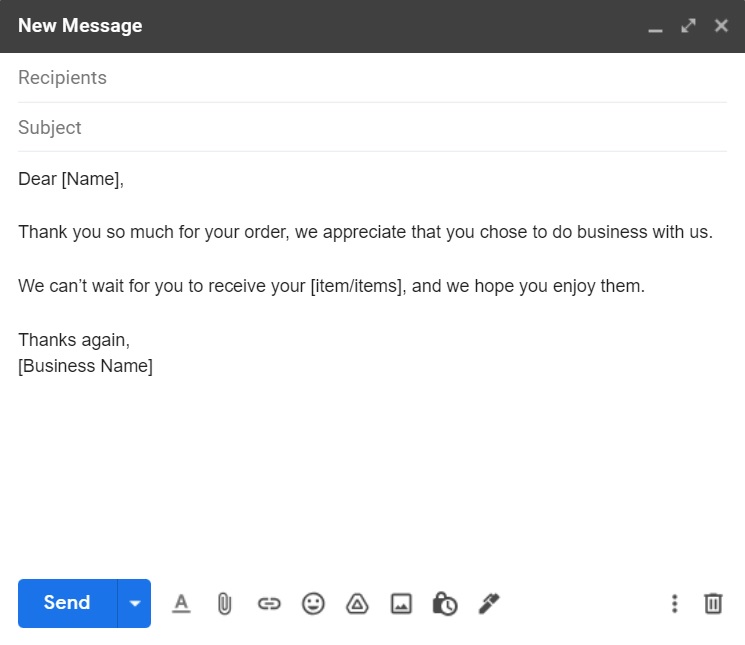Image resolution: width=745 pixels, height=645 pixels.
Task: Open the emoji picker
Action: pyautogui.click(x=313, y=603)
